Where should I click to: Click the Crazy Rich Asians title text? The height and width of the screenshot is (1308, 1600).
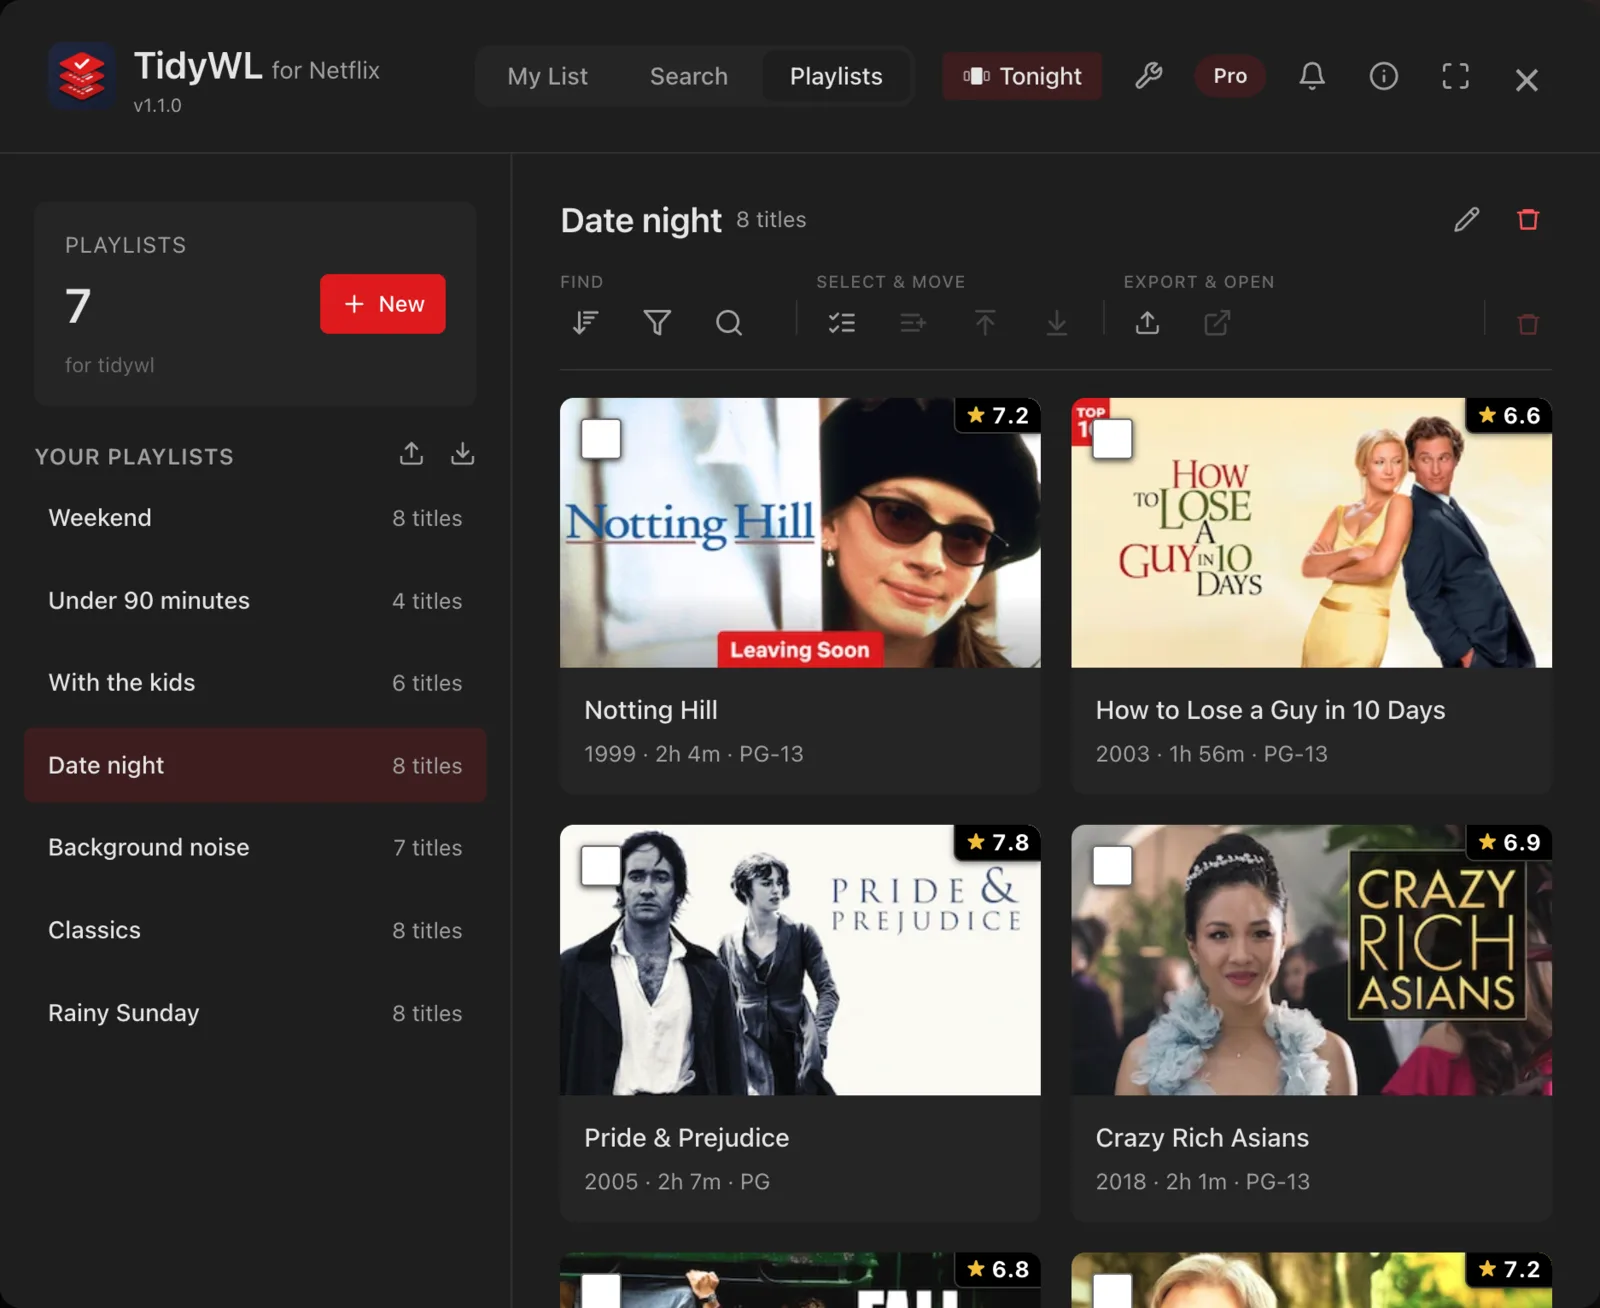coord(1202,1138)
